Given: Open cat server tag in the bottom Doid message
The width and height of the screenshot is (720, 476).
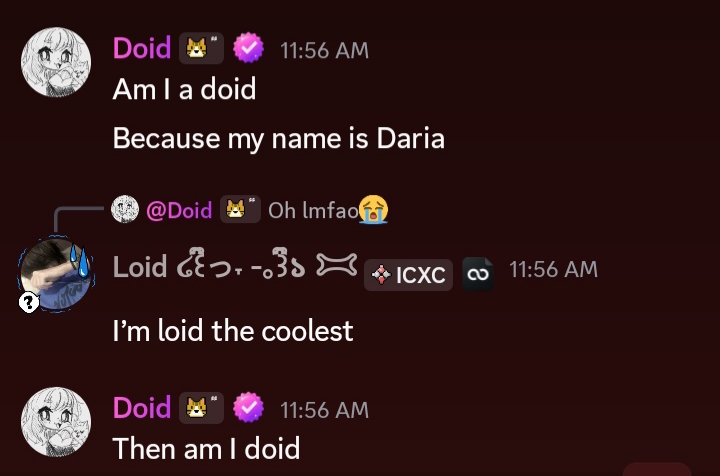Looking at the screenshot, I should [201, 408].
